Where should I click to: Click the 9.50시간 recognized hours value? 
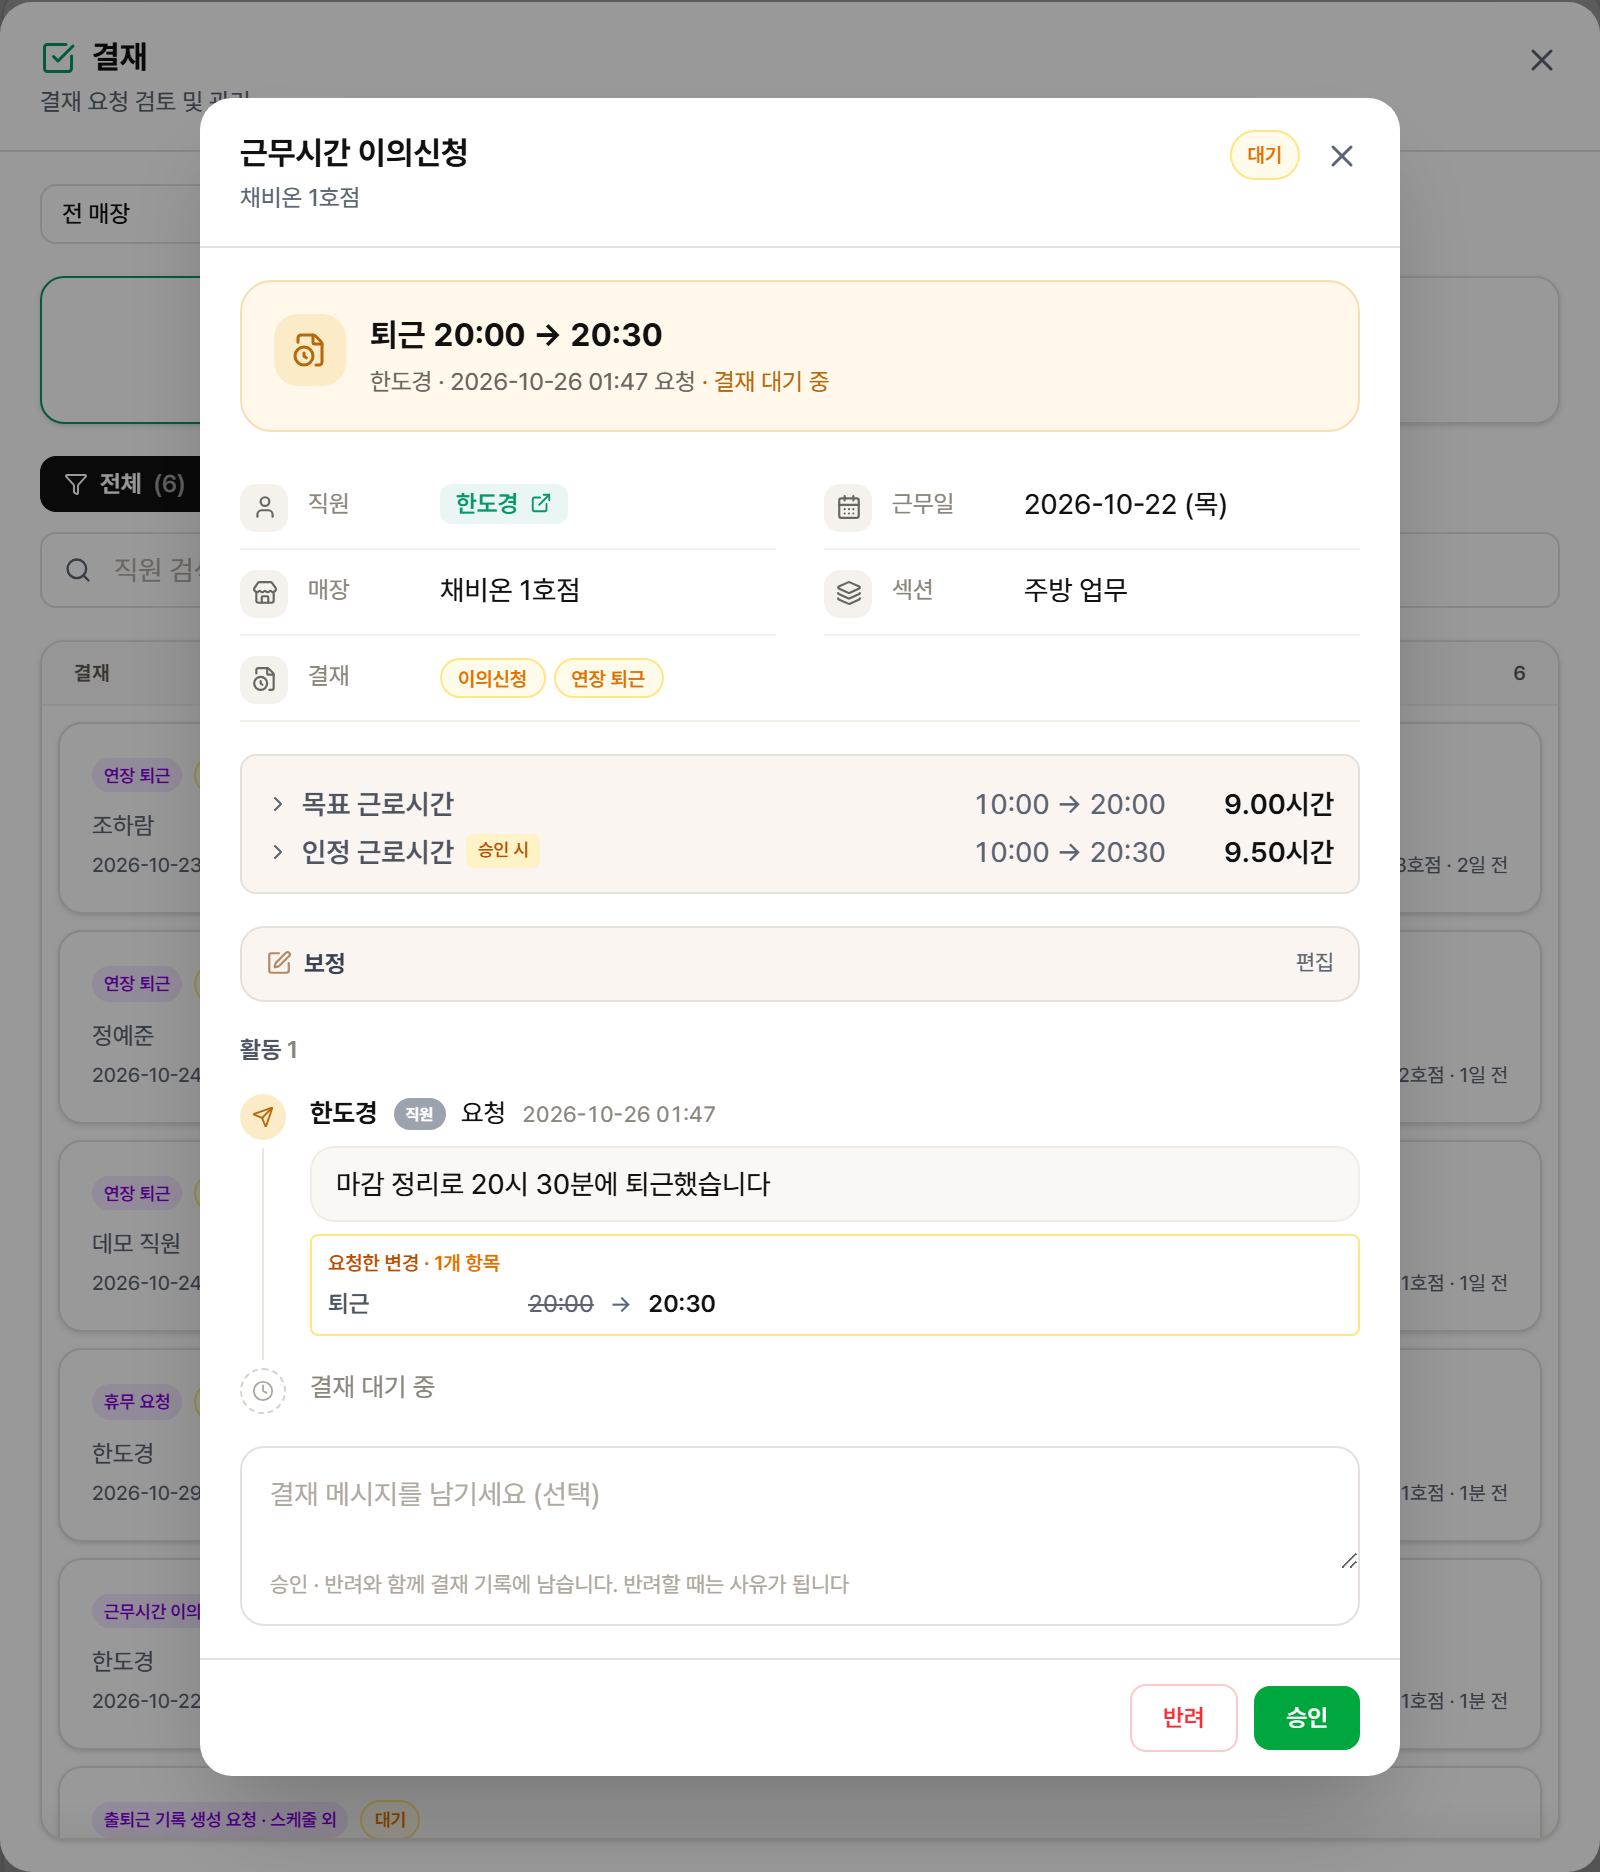pyautogui.click(x=1279, y=852)
